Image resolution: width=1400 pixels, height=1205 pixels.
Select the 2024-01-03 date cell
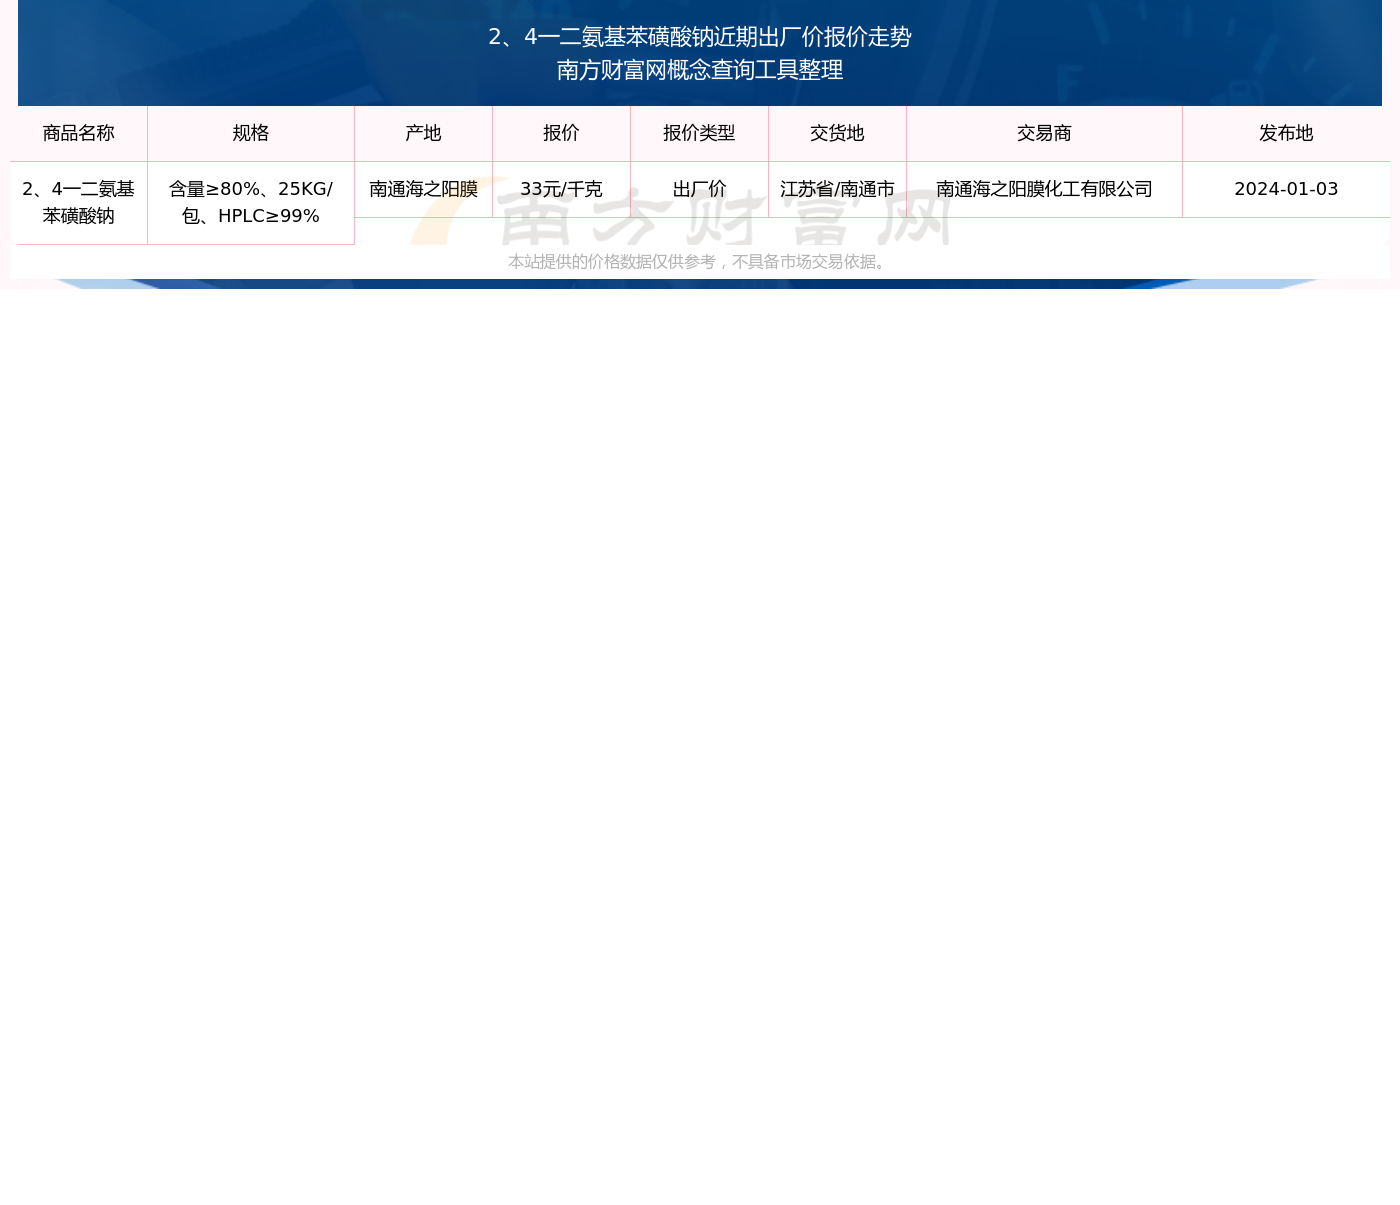[1286, 189]
